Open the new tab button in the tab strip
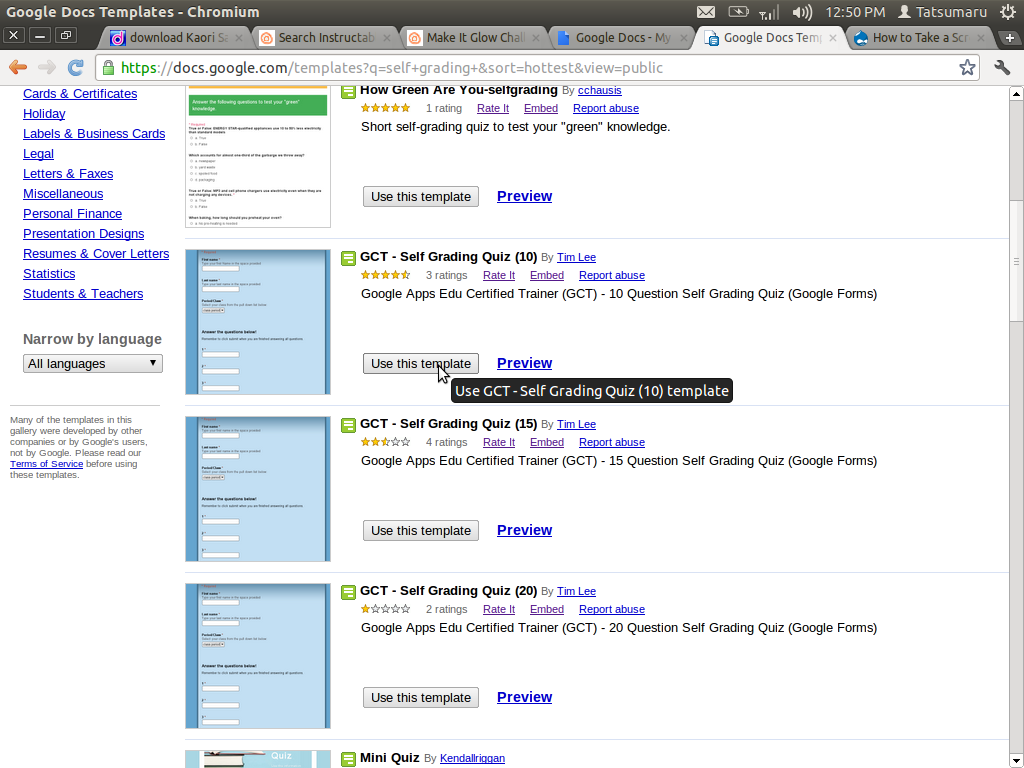The height and width of the screenshot is (768, 1024). 1010,38
